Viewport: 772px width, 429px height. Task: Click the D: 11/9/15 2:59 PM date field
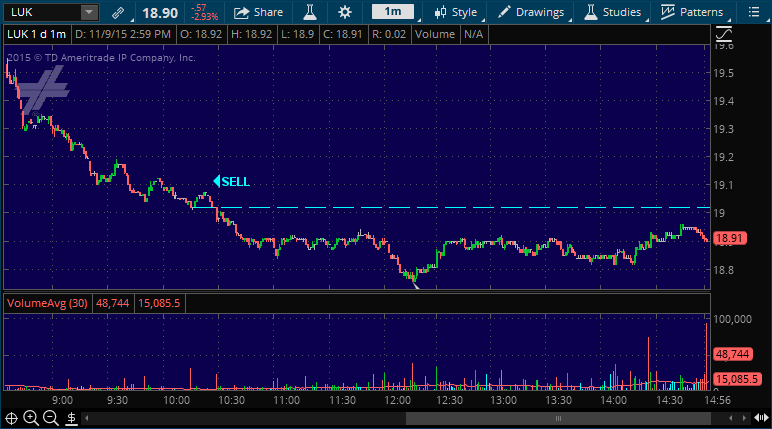[x=123, y=34]
